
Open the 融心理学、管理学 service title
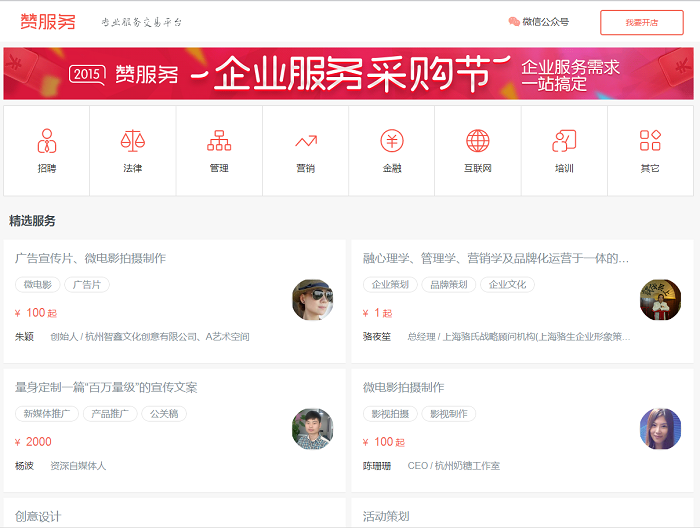[496, 258]
